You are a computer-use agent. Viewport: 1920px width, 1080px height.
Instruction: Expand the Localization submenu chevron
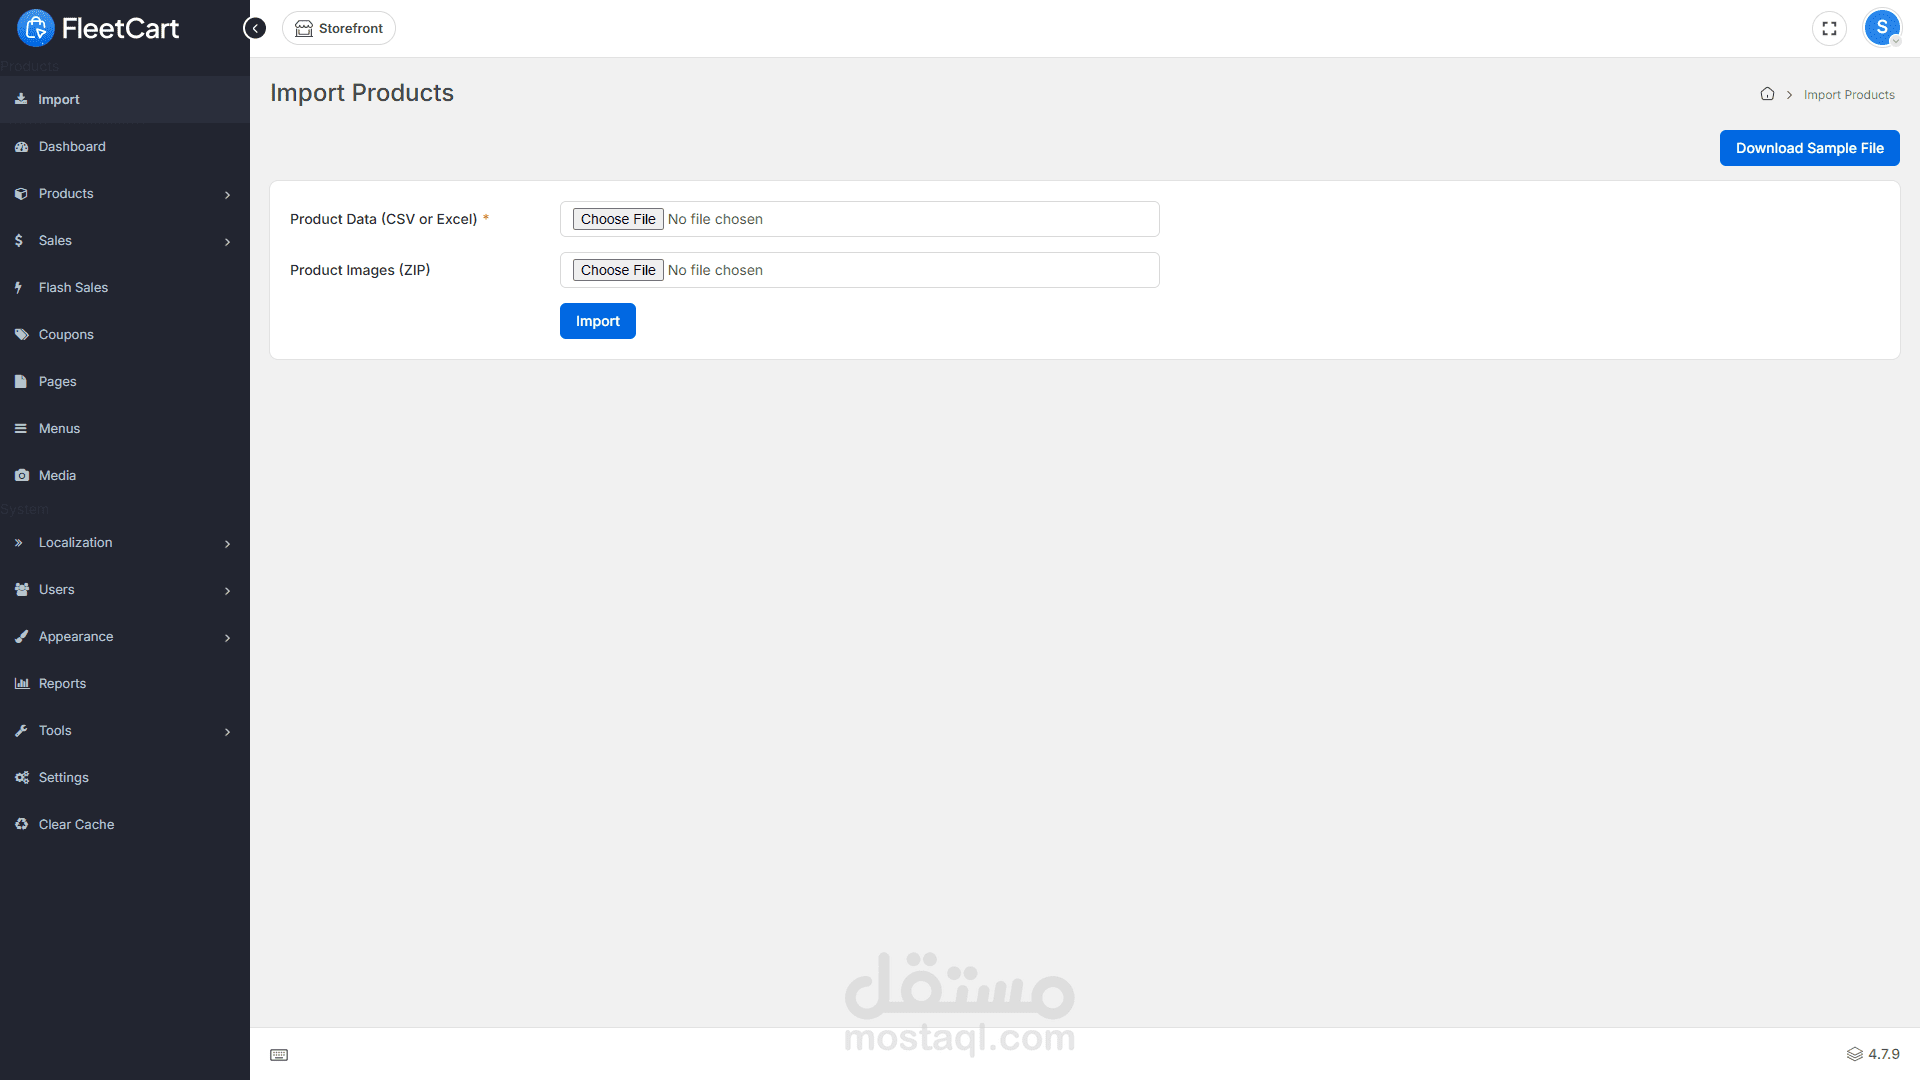click(227, 543)
